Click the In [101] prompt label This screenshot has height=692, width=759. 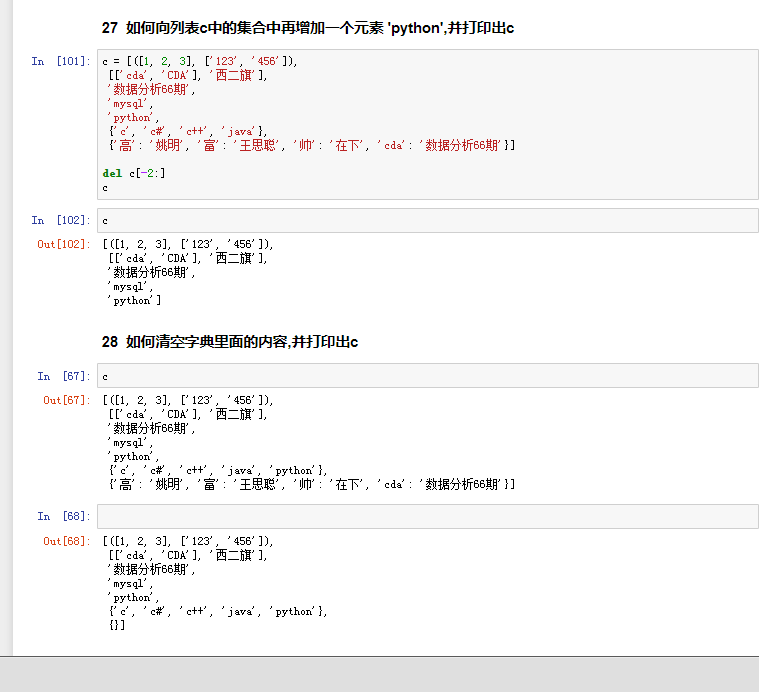(x=61, y=61)
